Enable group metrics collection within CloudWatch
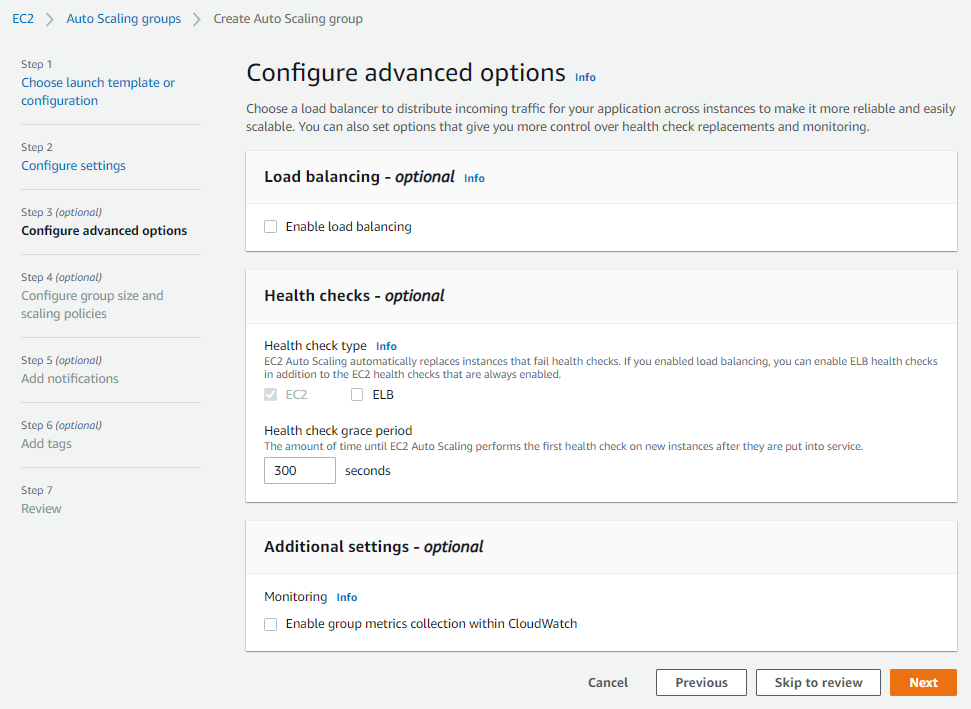Screen dimensions: 971x709 (x=271, y=624)
